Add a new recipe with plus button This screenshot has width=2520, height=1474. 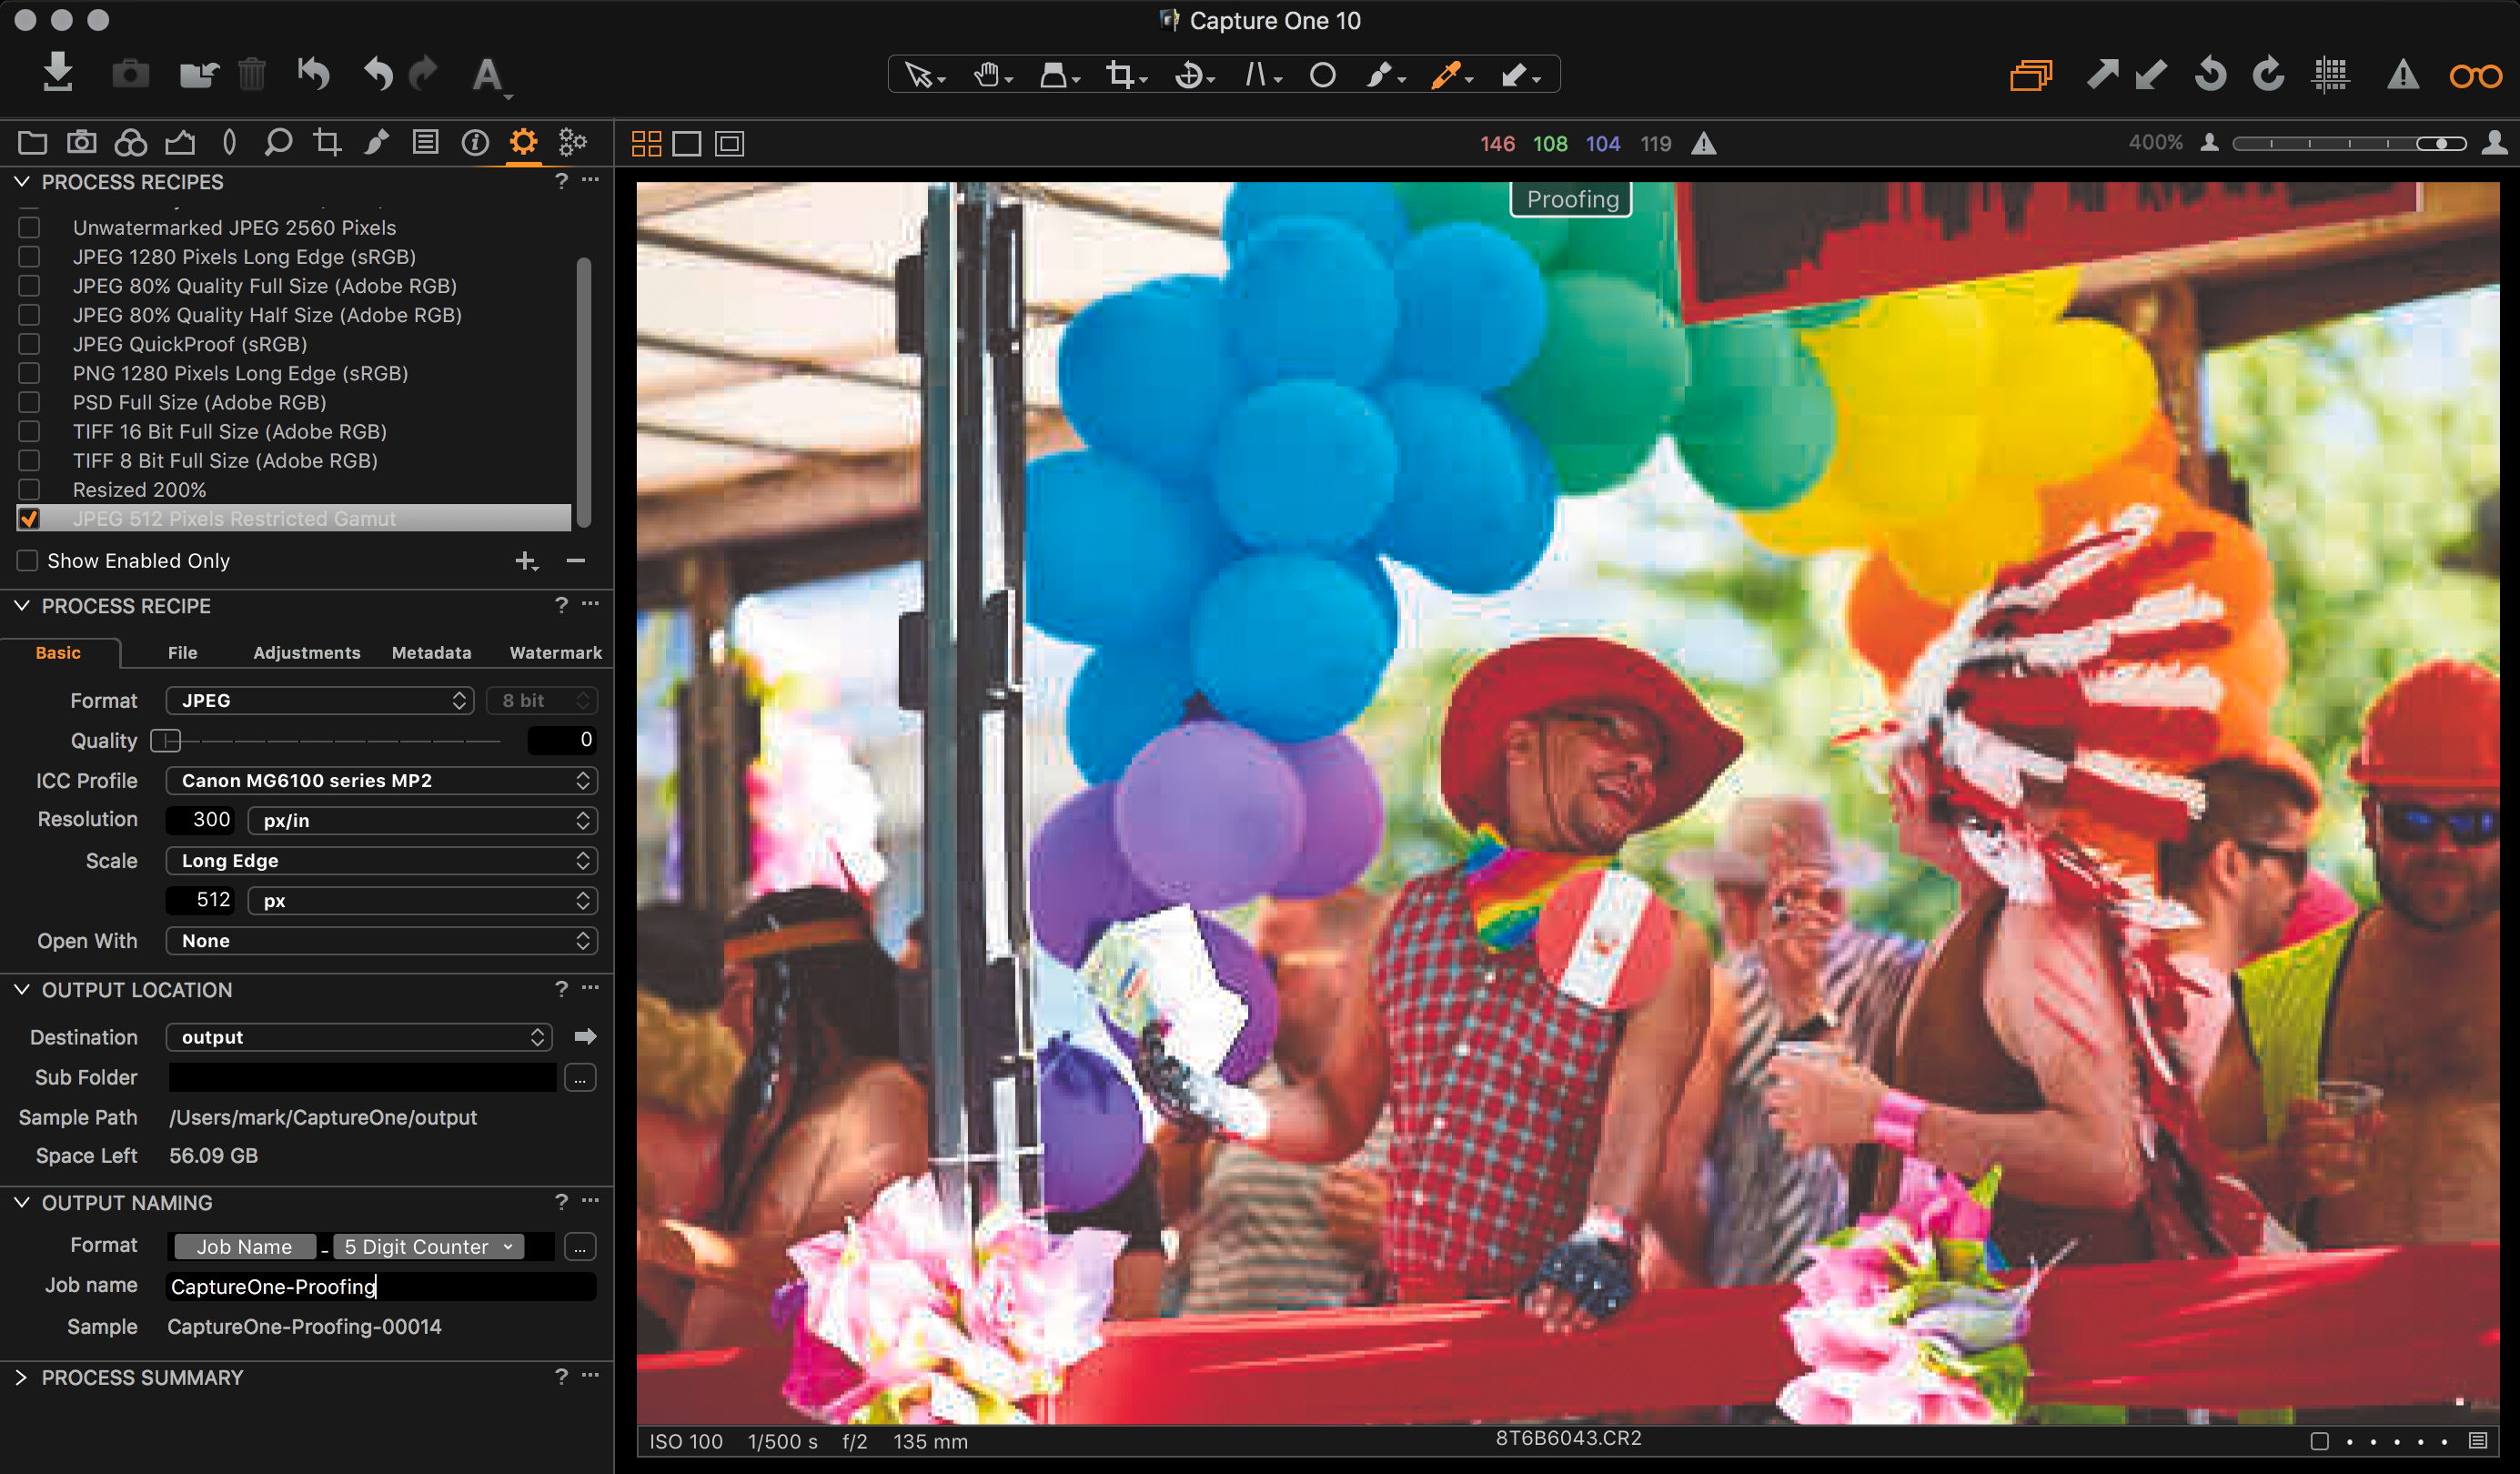[x=525, y=561]
